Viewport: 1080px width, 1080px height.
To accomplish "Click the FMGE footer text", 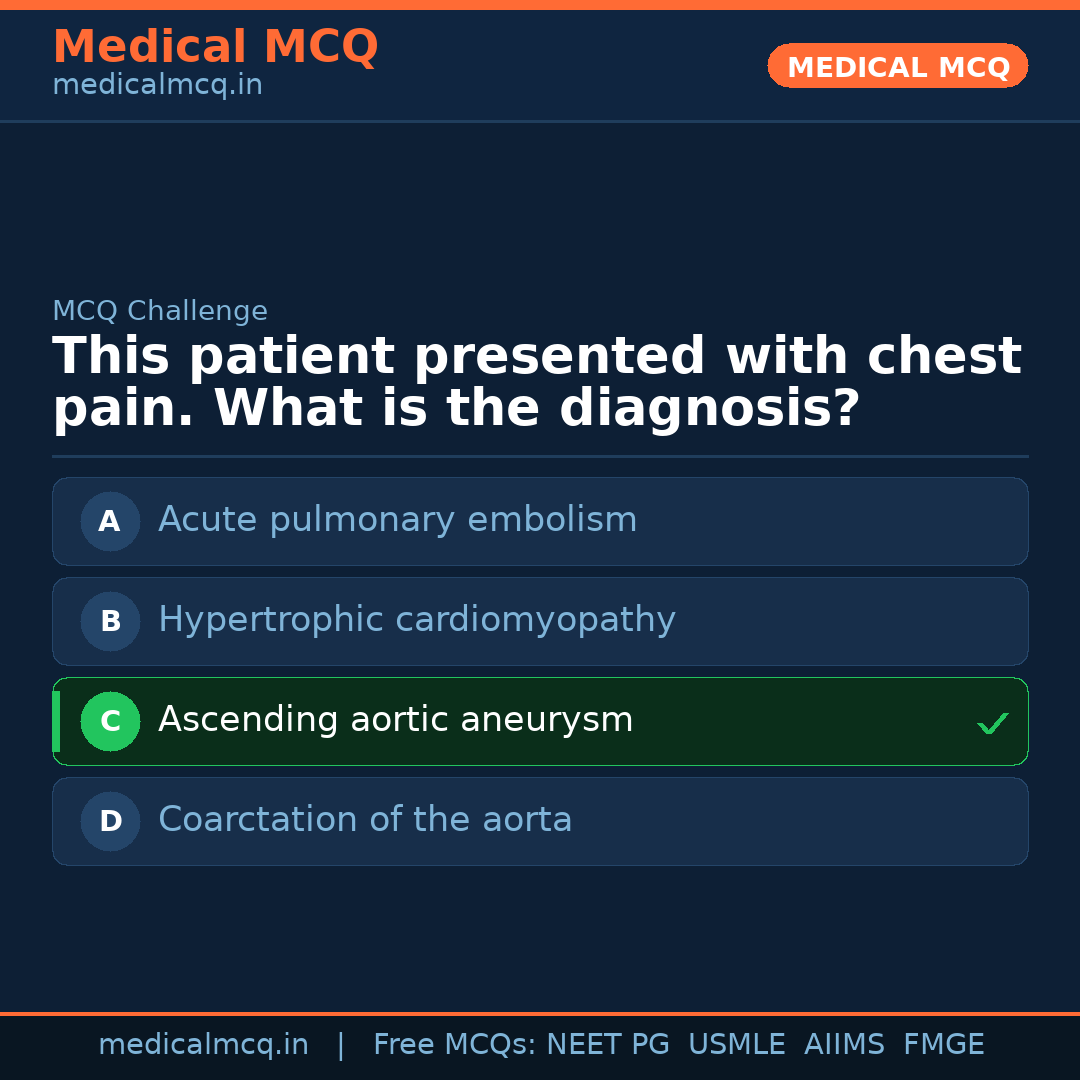I will pyautogui.click(x=943, y=1045).
